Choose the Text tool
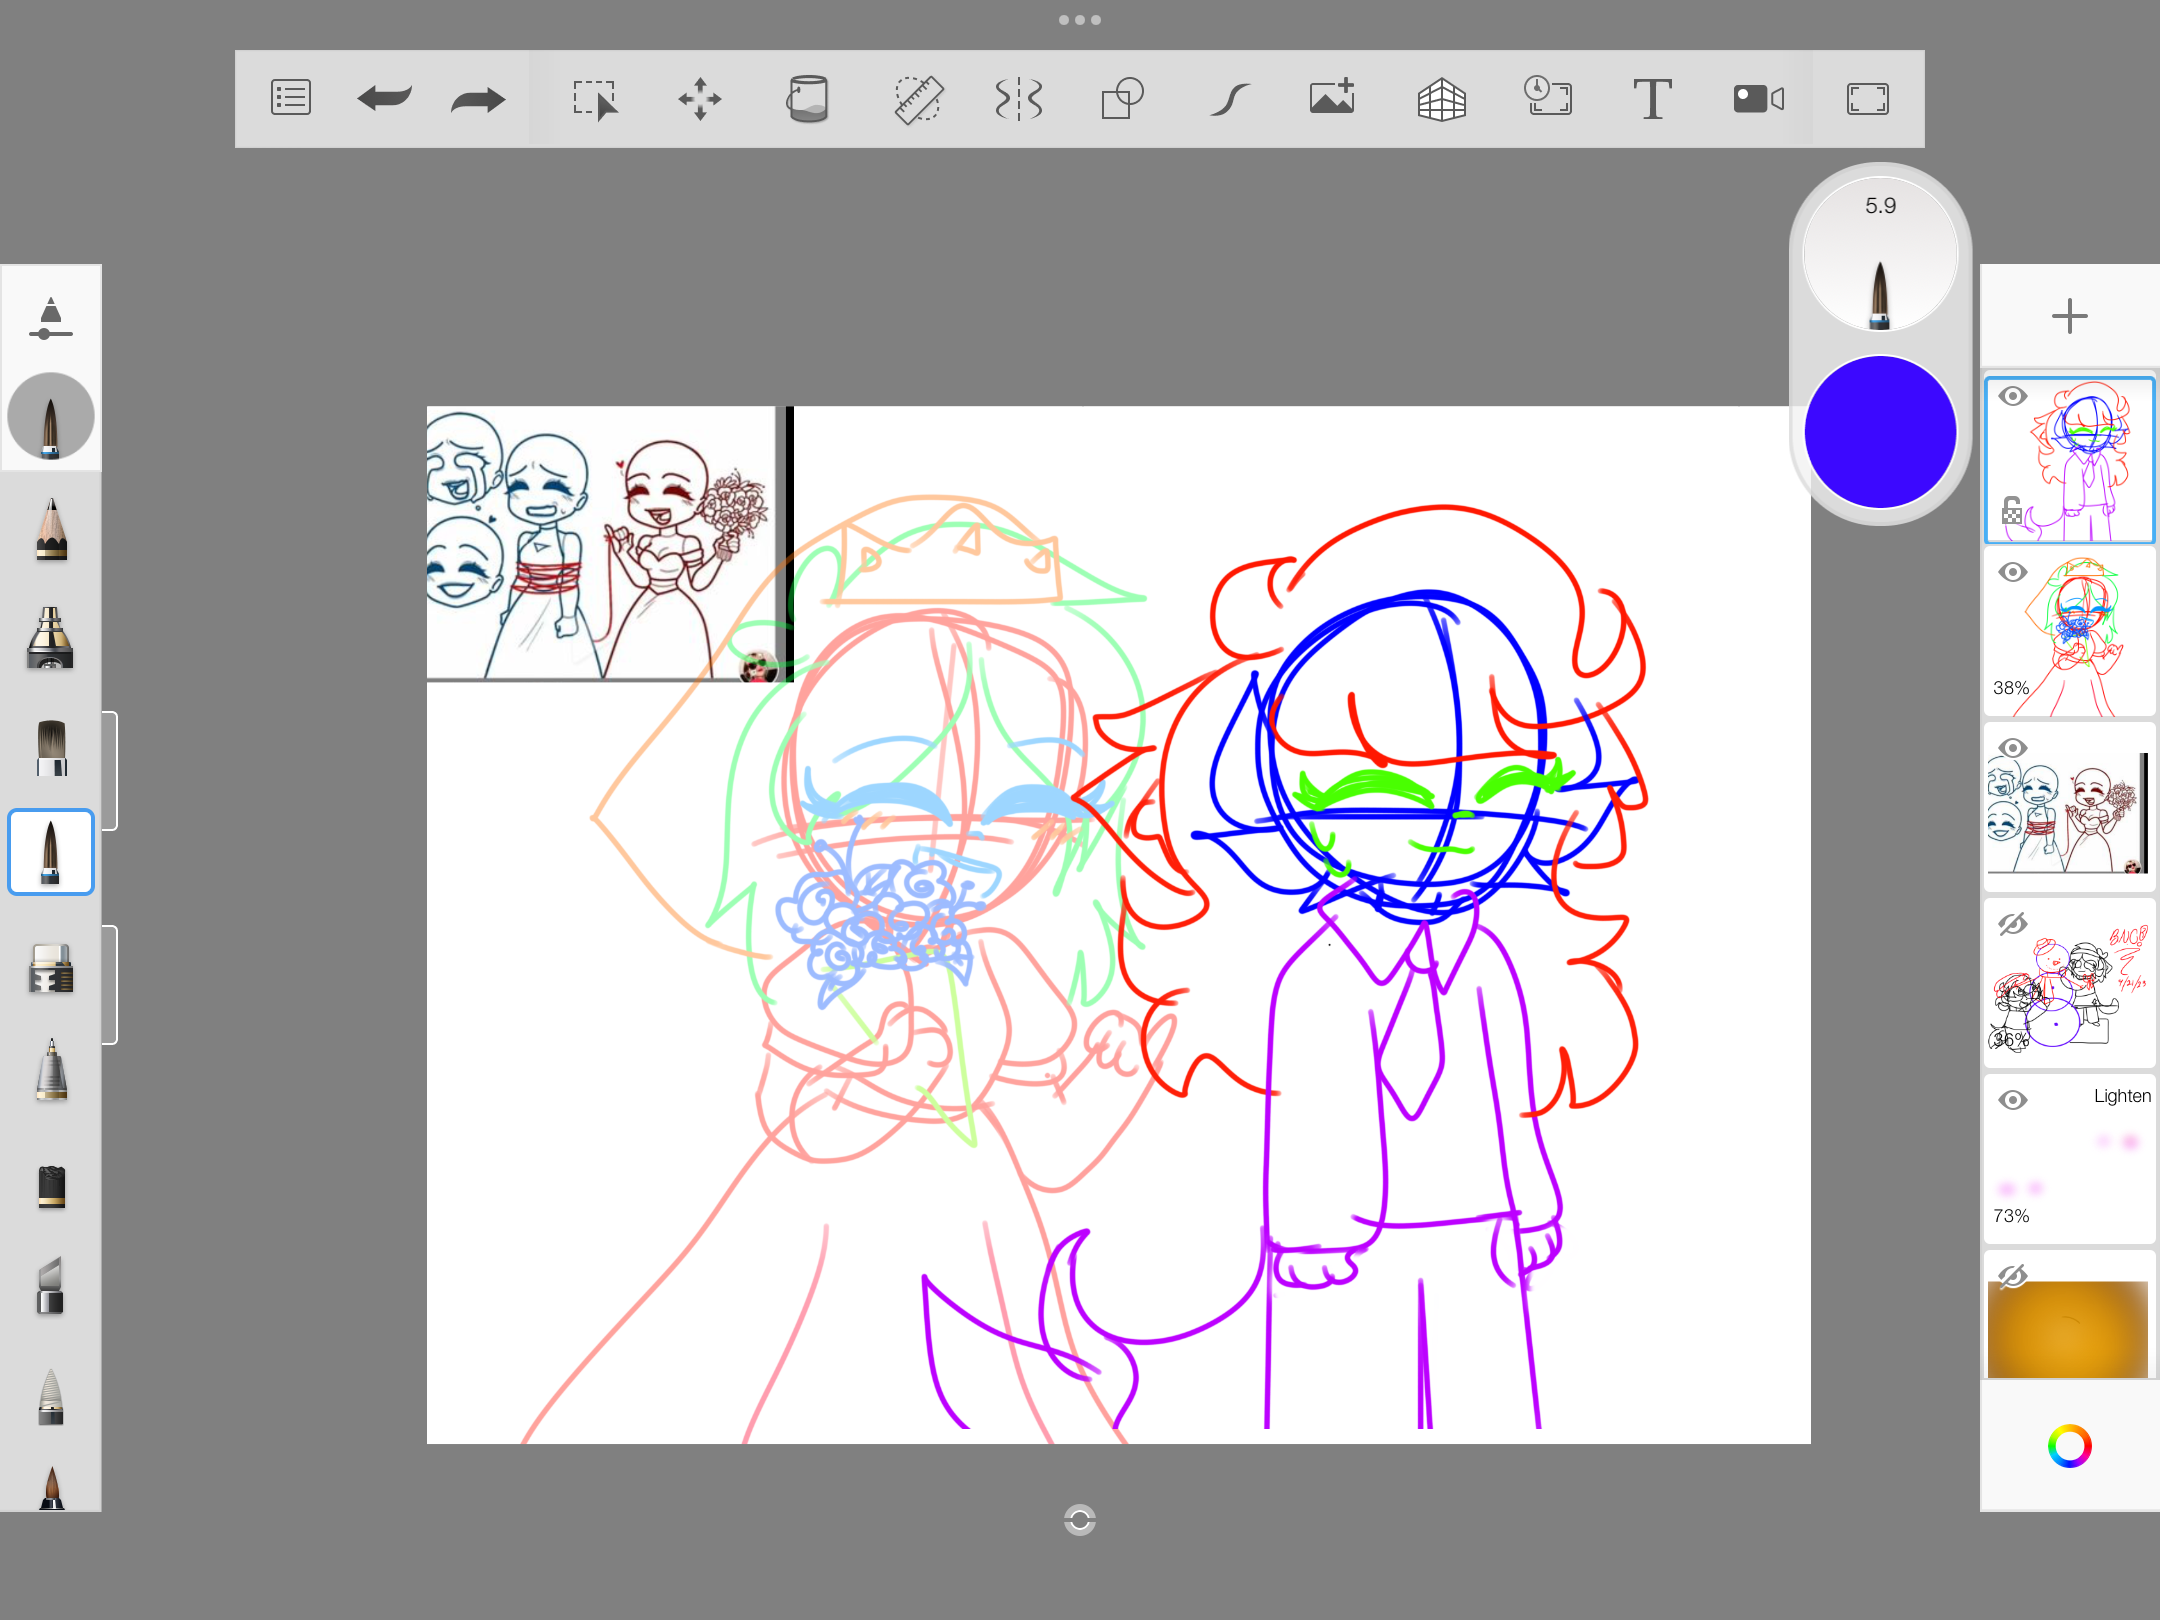The image size is (2160, 1620). pyautogui.click(x=1652, y=99)
